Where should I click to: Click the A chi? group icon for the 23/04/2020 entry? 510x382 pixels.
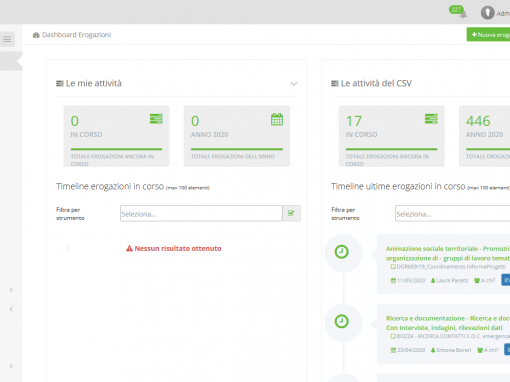(480, 350)
